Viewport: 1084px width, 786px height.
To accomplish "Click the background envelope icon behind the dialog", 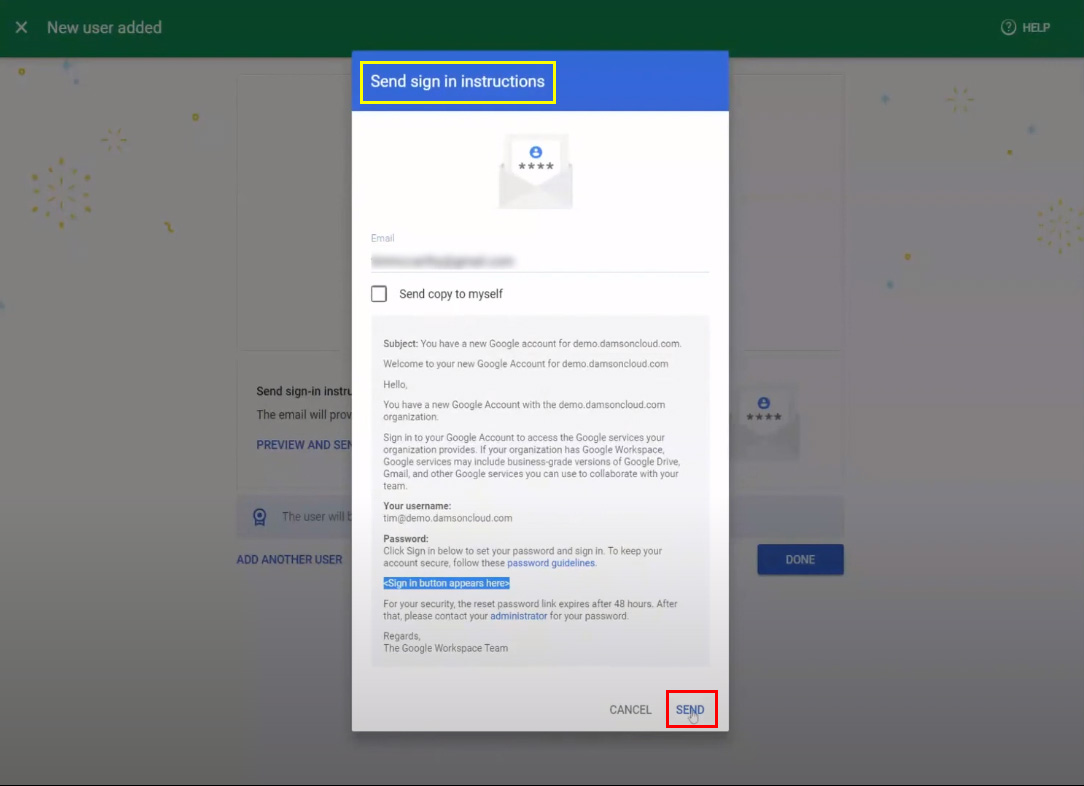I will tap(763, 420).
